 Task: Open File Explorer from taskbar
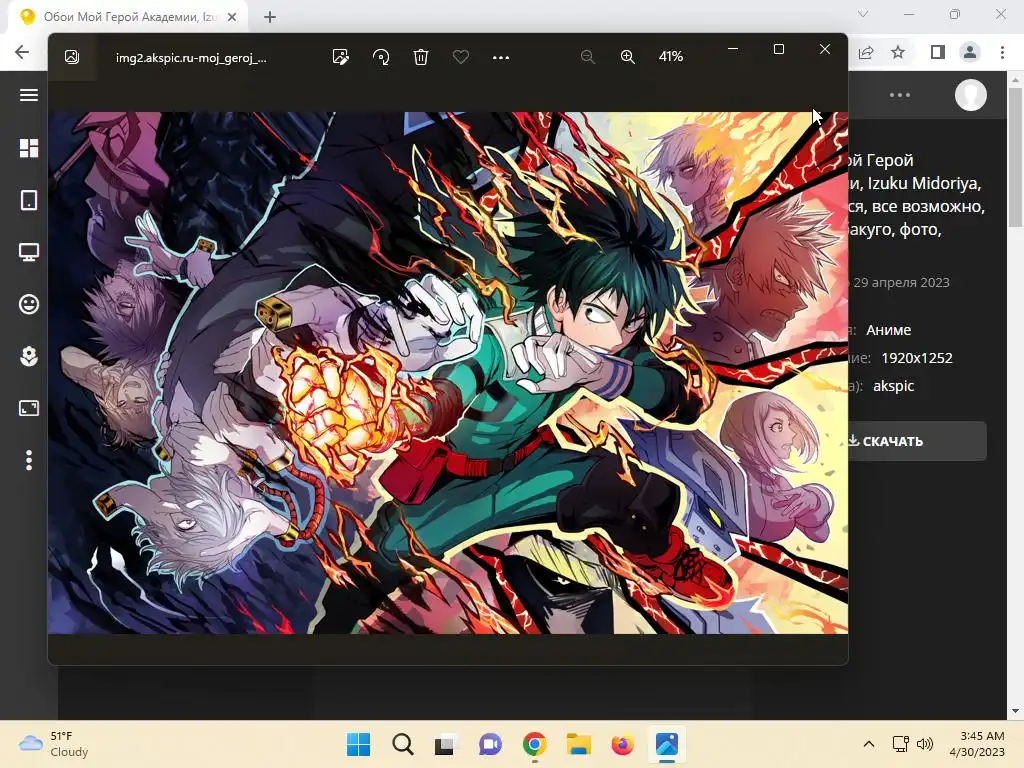(x=579, y=744)
